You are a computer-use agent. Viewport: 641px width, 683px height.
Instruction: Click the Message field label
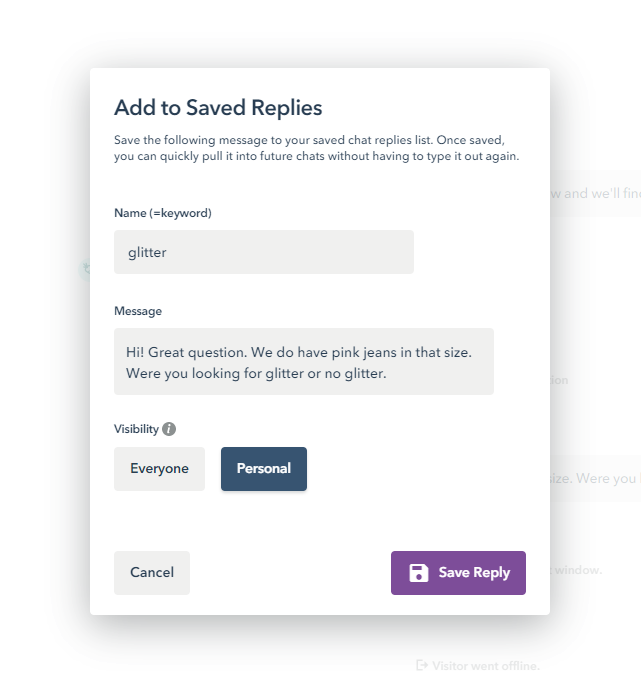[x=138, y=311]
